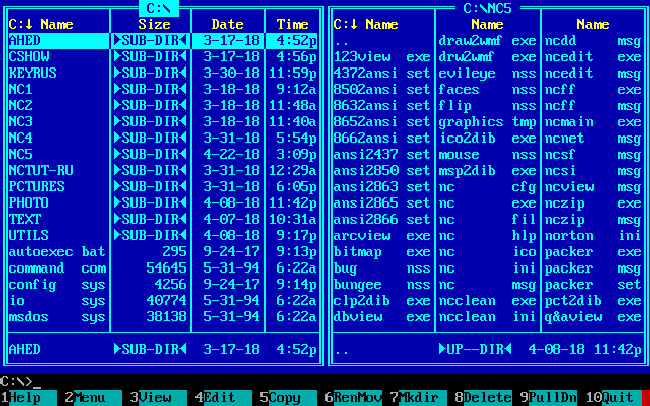Select the ansi2437 set file
Image resolution: width=650 pixels, height=406 pixels.
tap(382, 154)
